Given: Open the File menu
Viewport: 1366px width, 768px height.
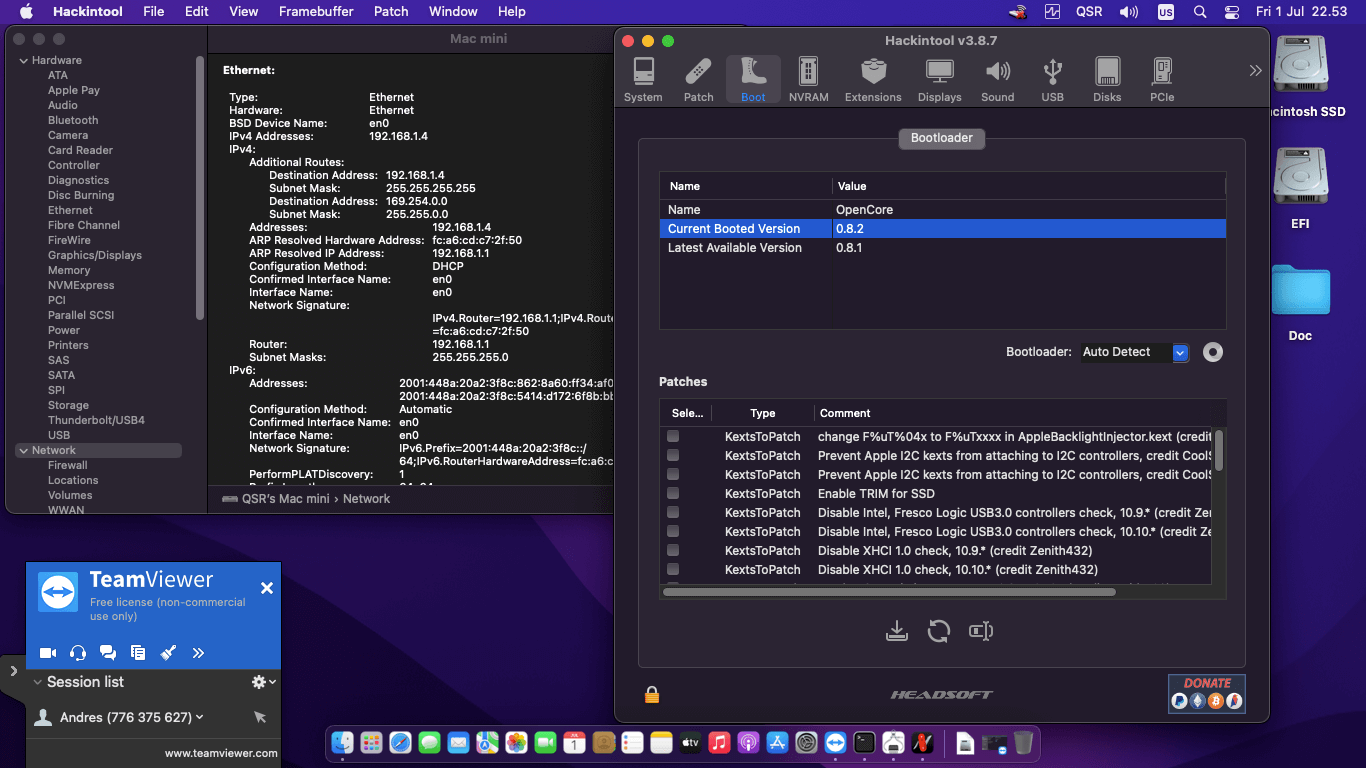Looking at the screenshot, I should (x=153, y=11).
